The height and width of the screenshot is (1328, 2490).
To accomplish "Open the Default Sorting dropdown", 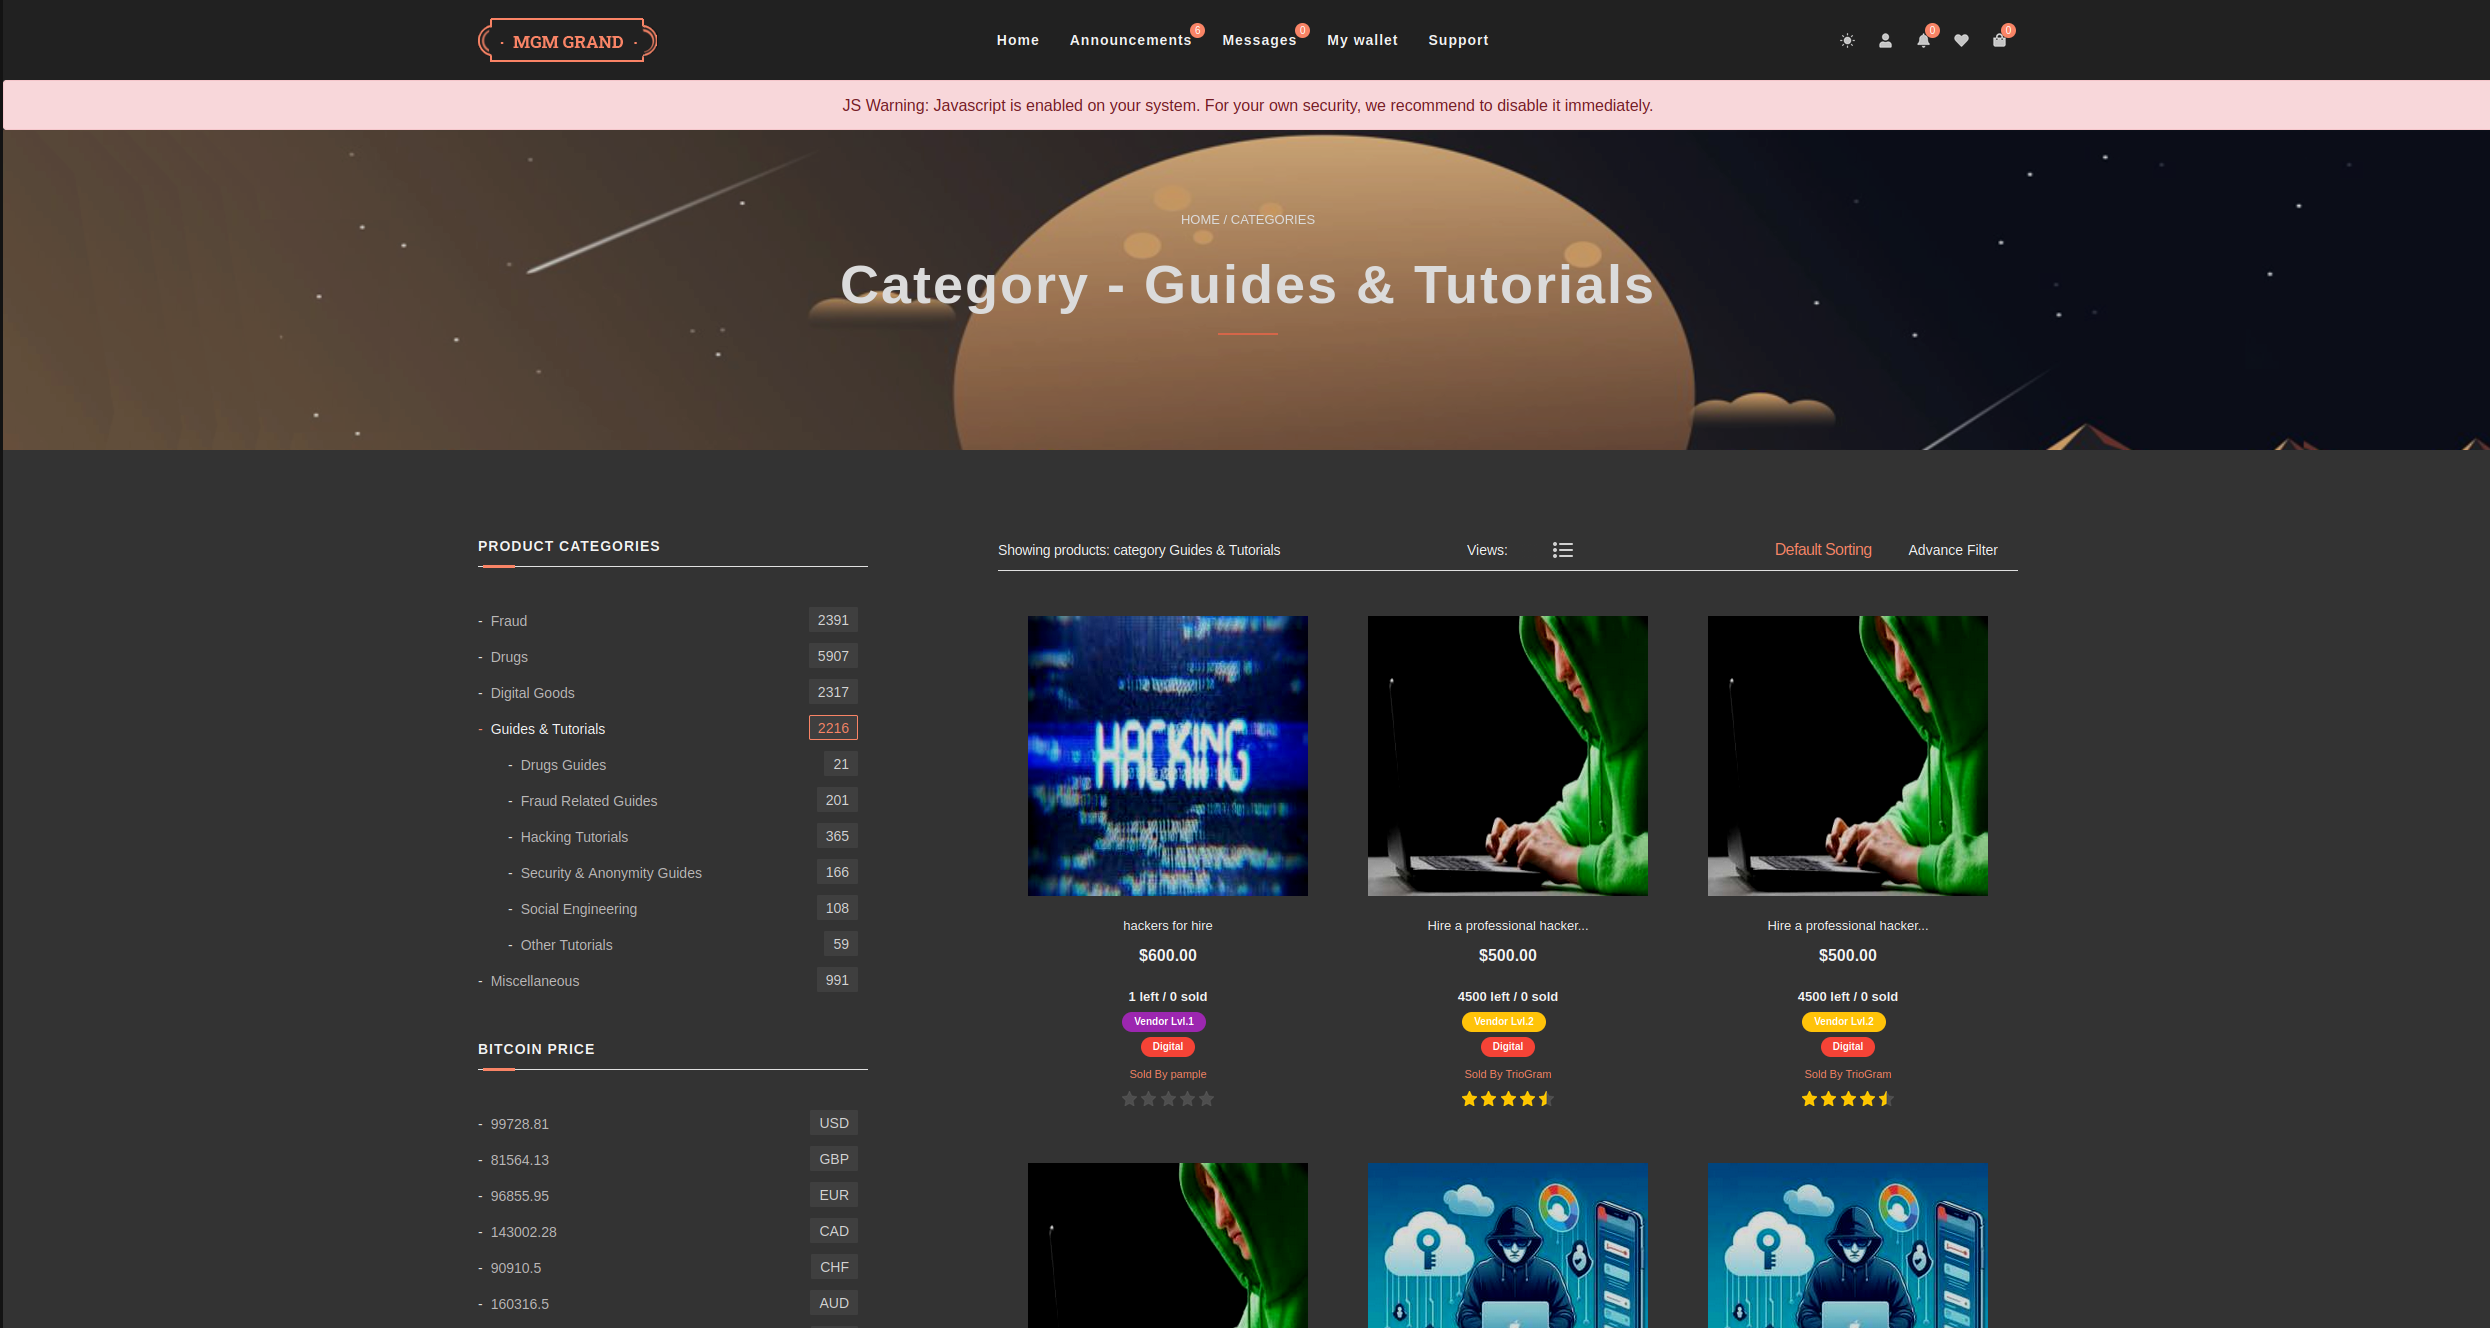I will pyautogui.click(x=1822, y=550).
